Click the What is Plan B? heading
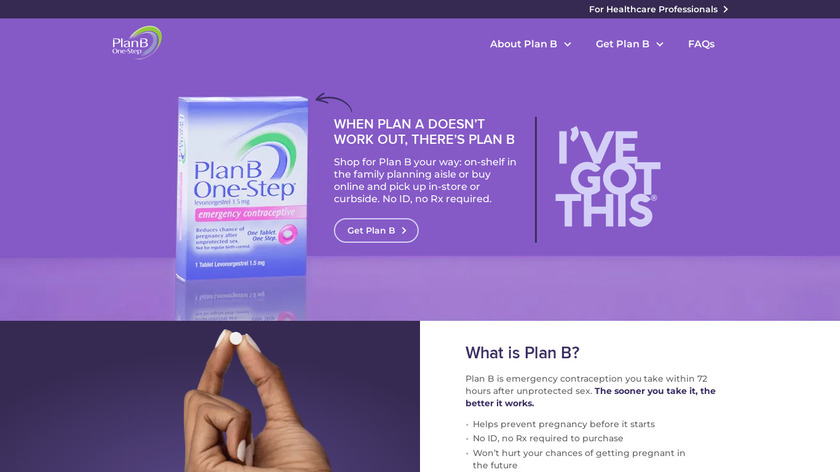840x472 pixels. 522,353
